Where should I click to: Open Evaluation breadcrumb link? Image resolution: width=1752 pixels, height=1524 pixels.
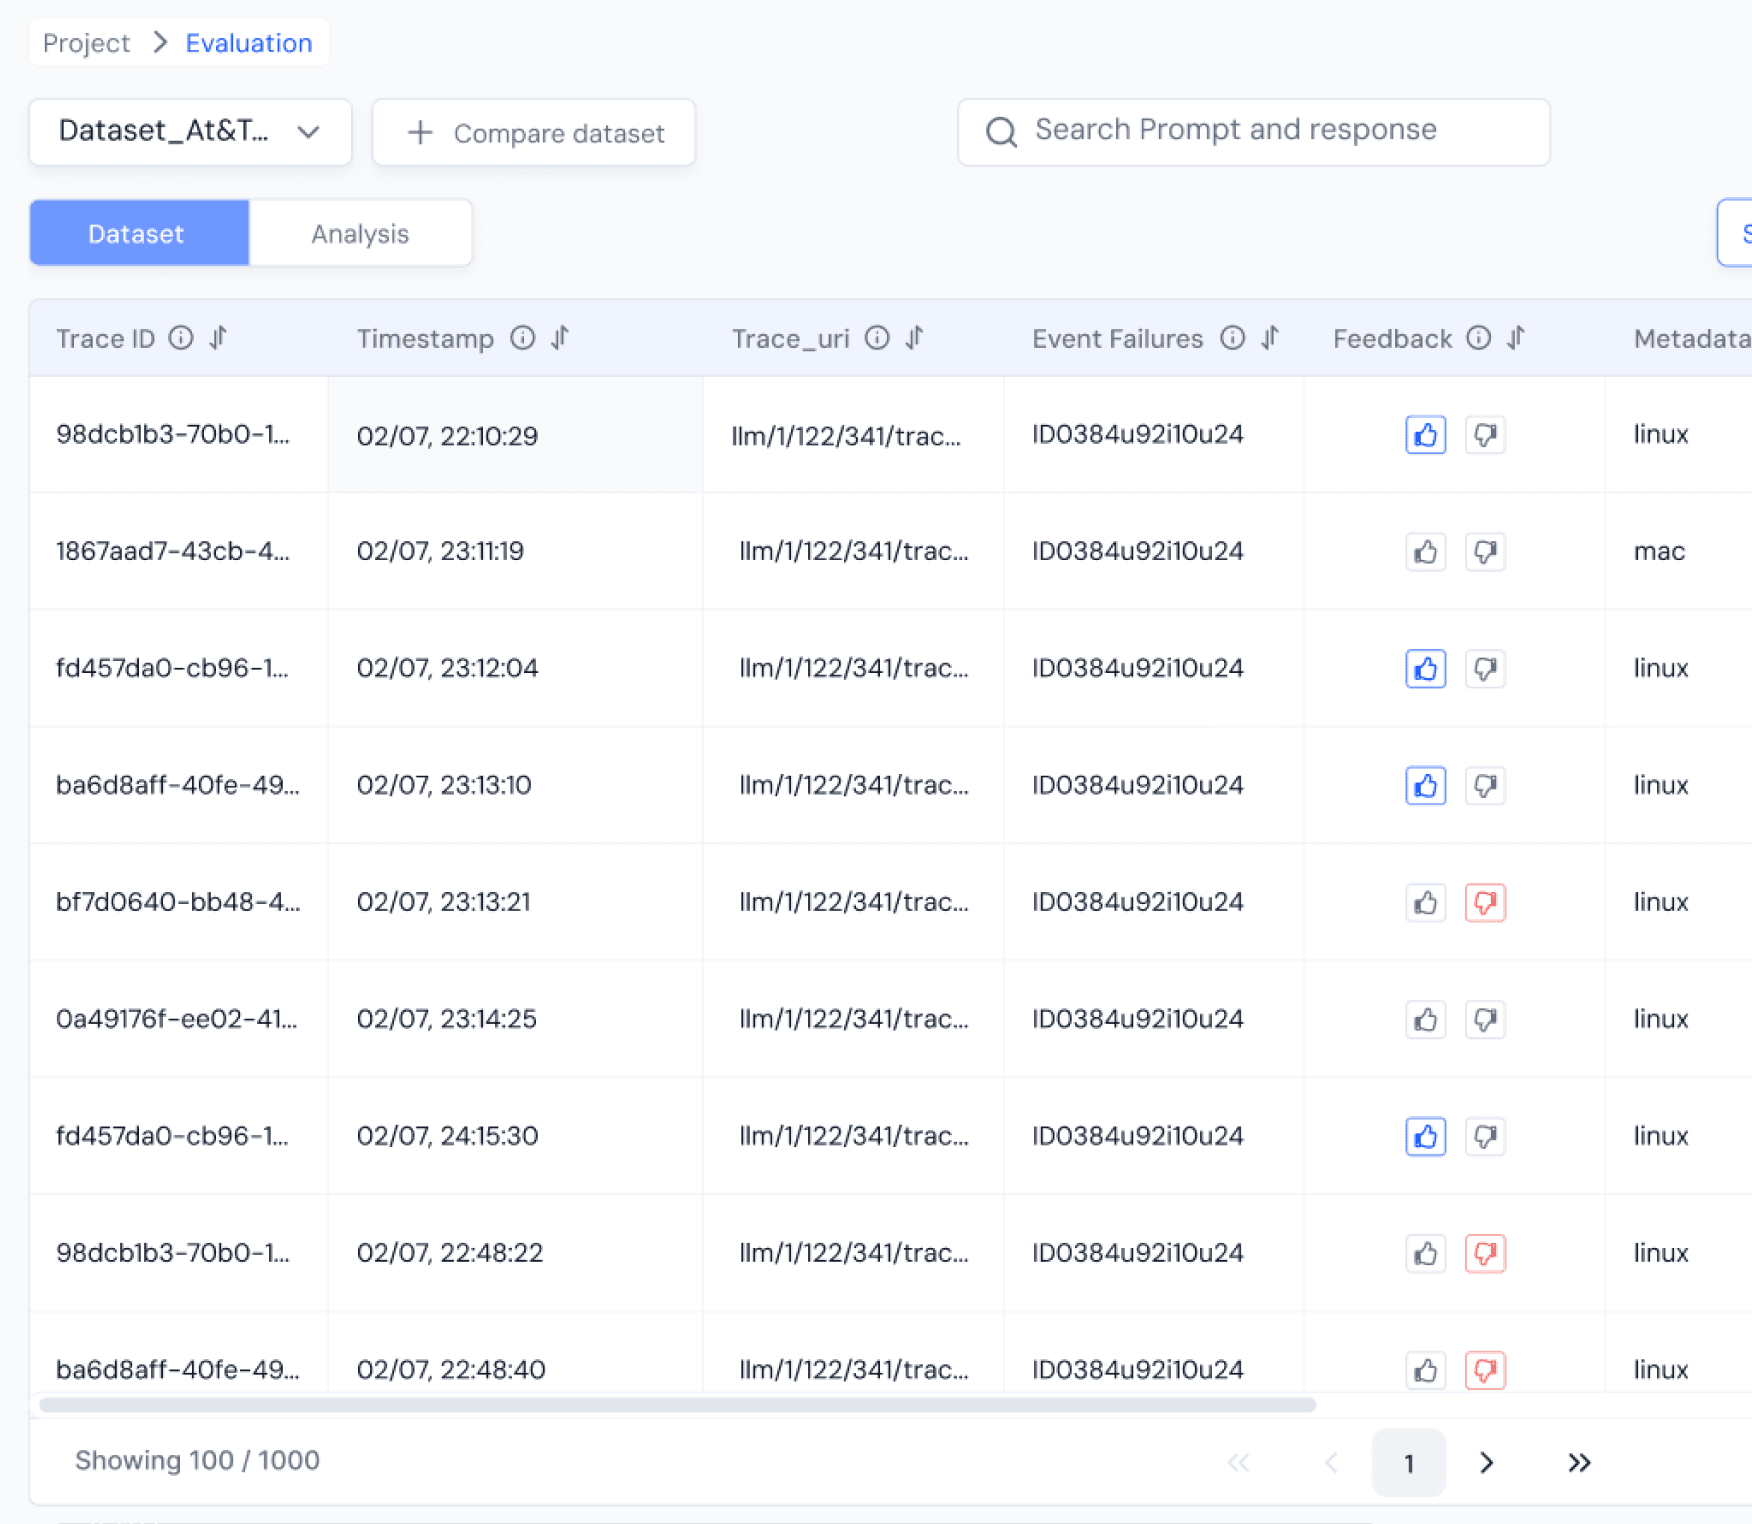click(x=249, y=43)
